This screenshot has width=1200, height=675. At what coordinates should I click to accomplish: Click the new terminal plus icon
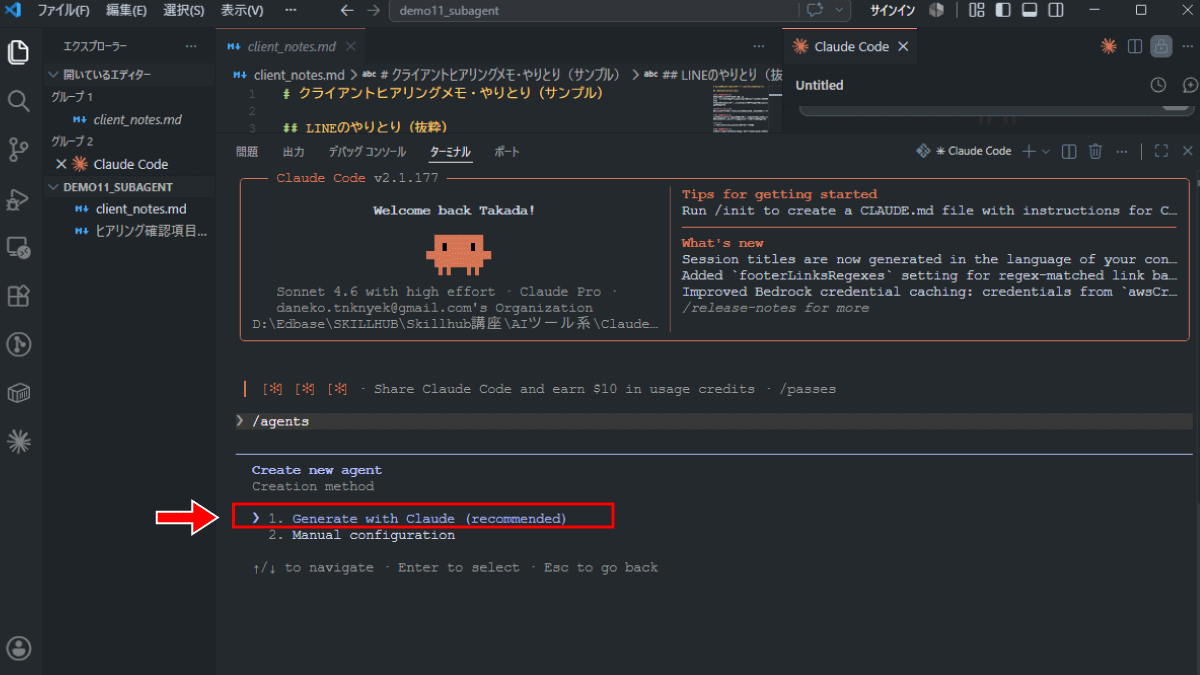tap(1030, 151)
